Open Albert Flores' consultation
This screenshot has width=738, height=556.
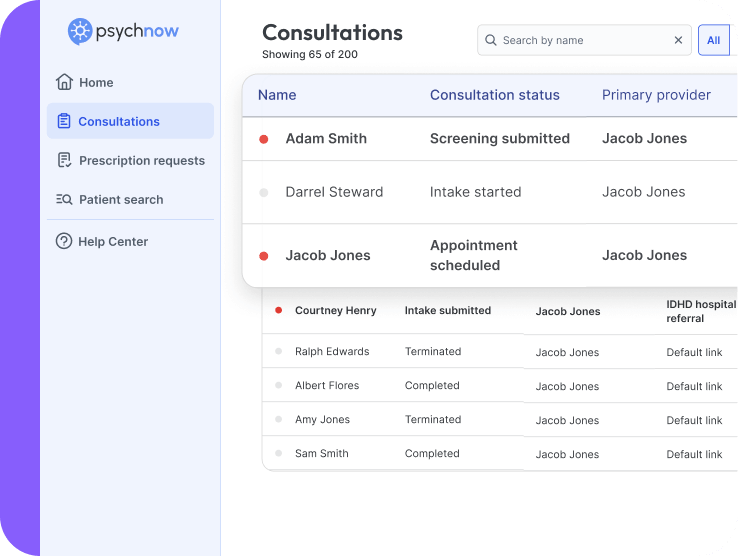coord(327,385)
